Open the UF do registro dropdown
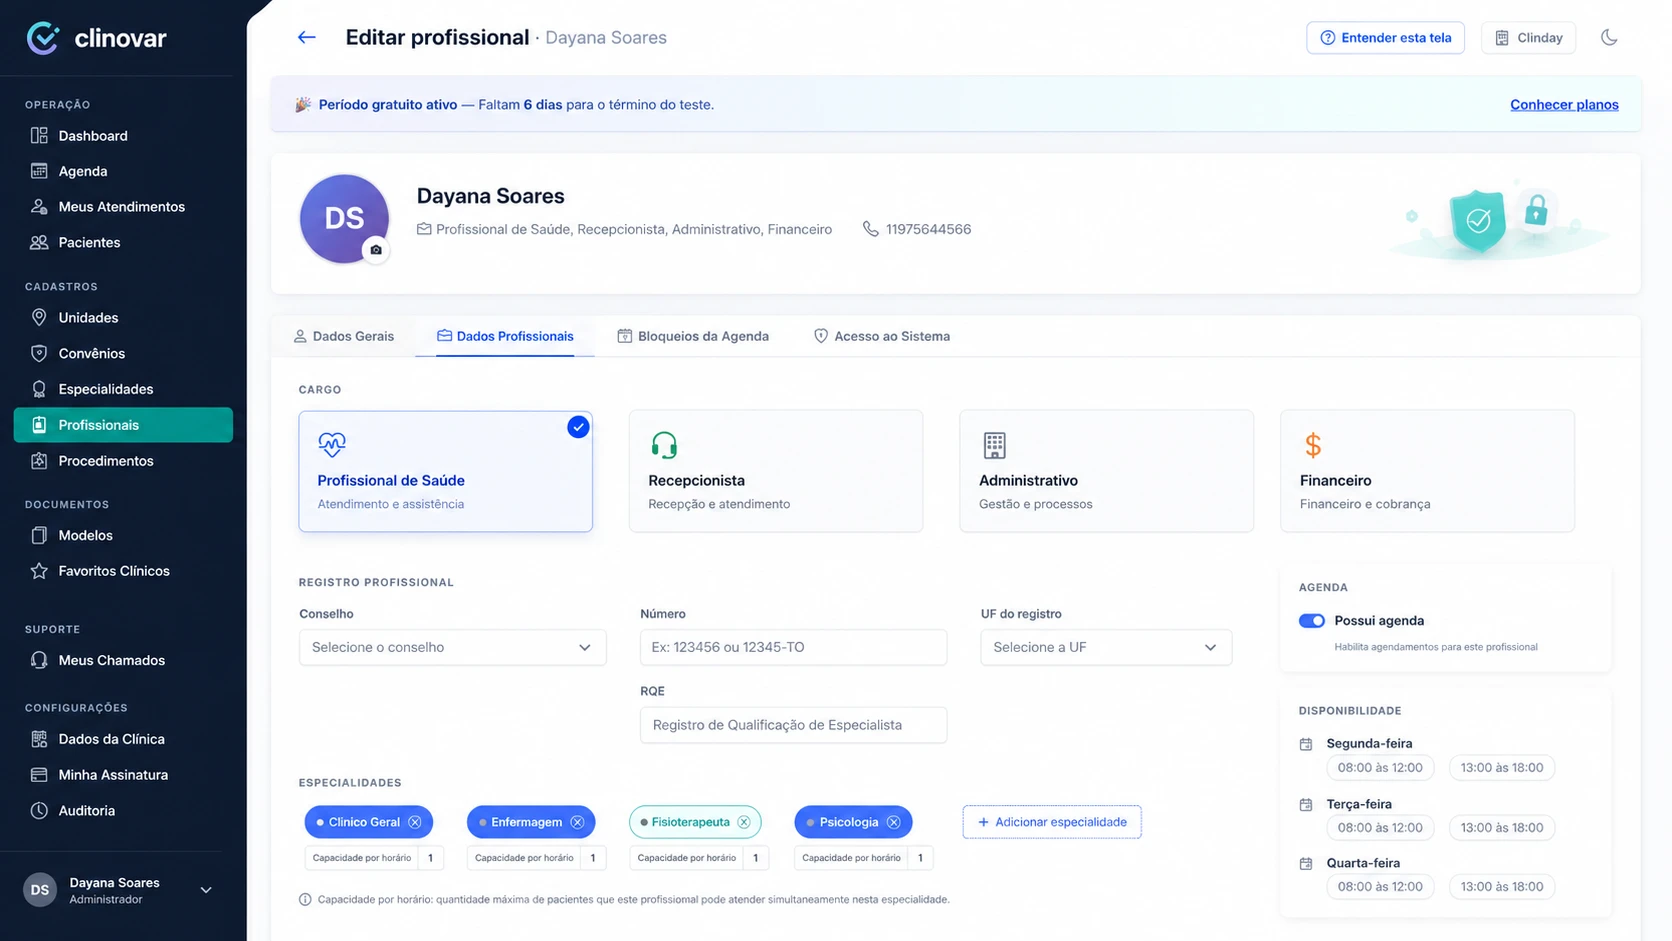Screen dimensions: 1672x941 coord(1106,647)
